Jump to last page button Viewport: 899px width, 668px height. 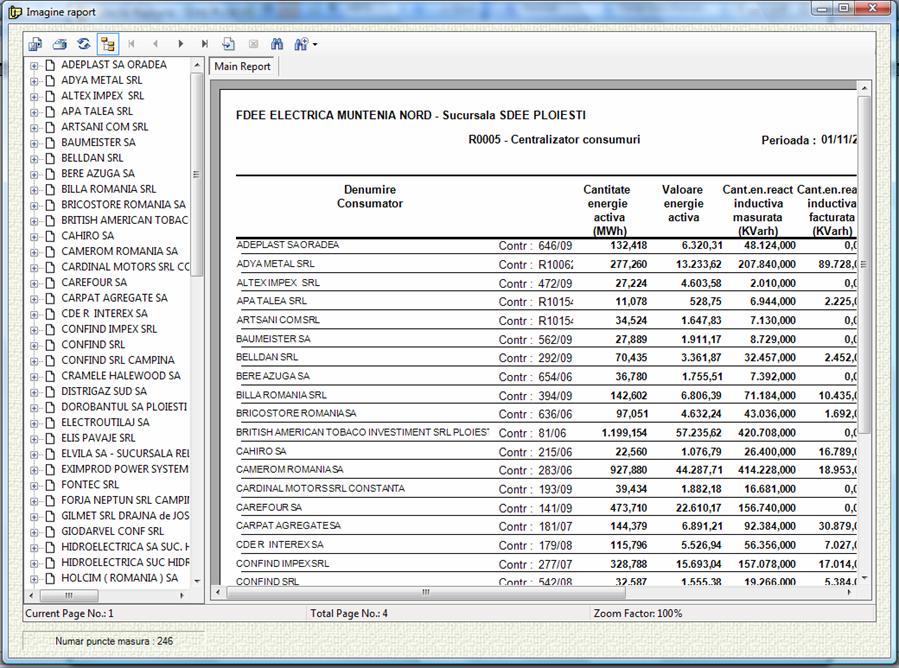204,44
